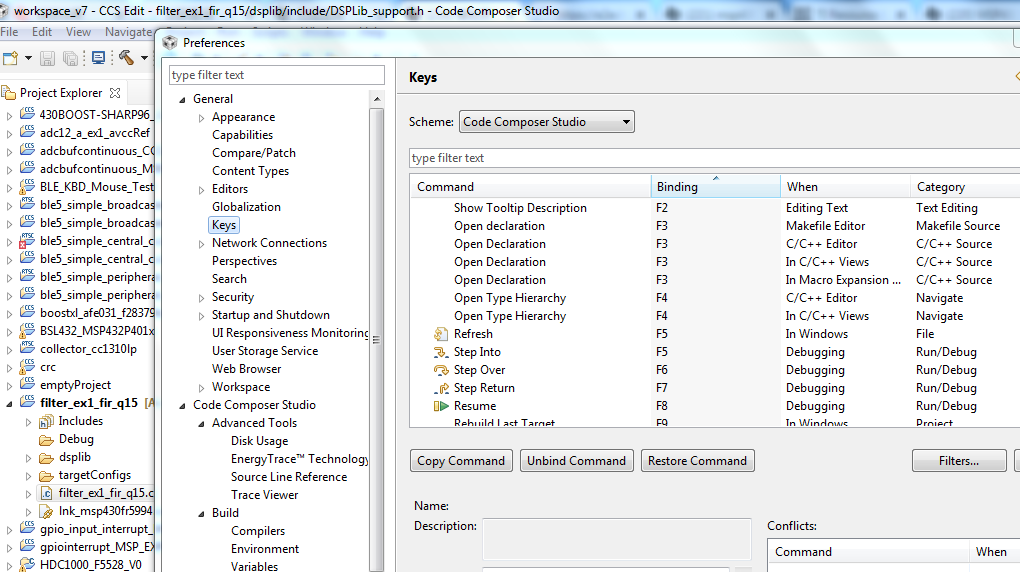Screen dimensions: 1020x572
Task: Open the View menu
Action: click(78, 32)
